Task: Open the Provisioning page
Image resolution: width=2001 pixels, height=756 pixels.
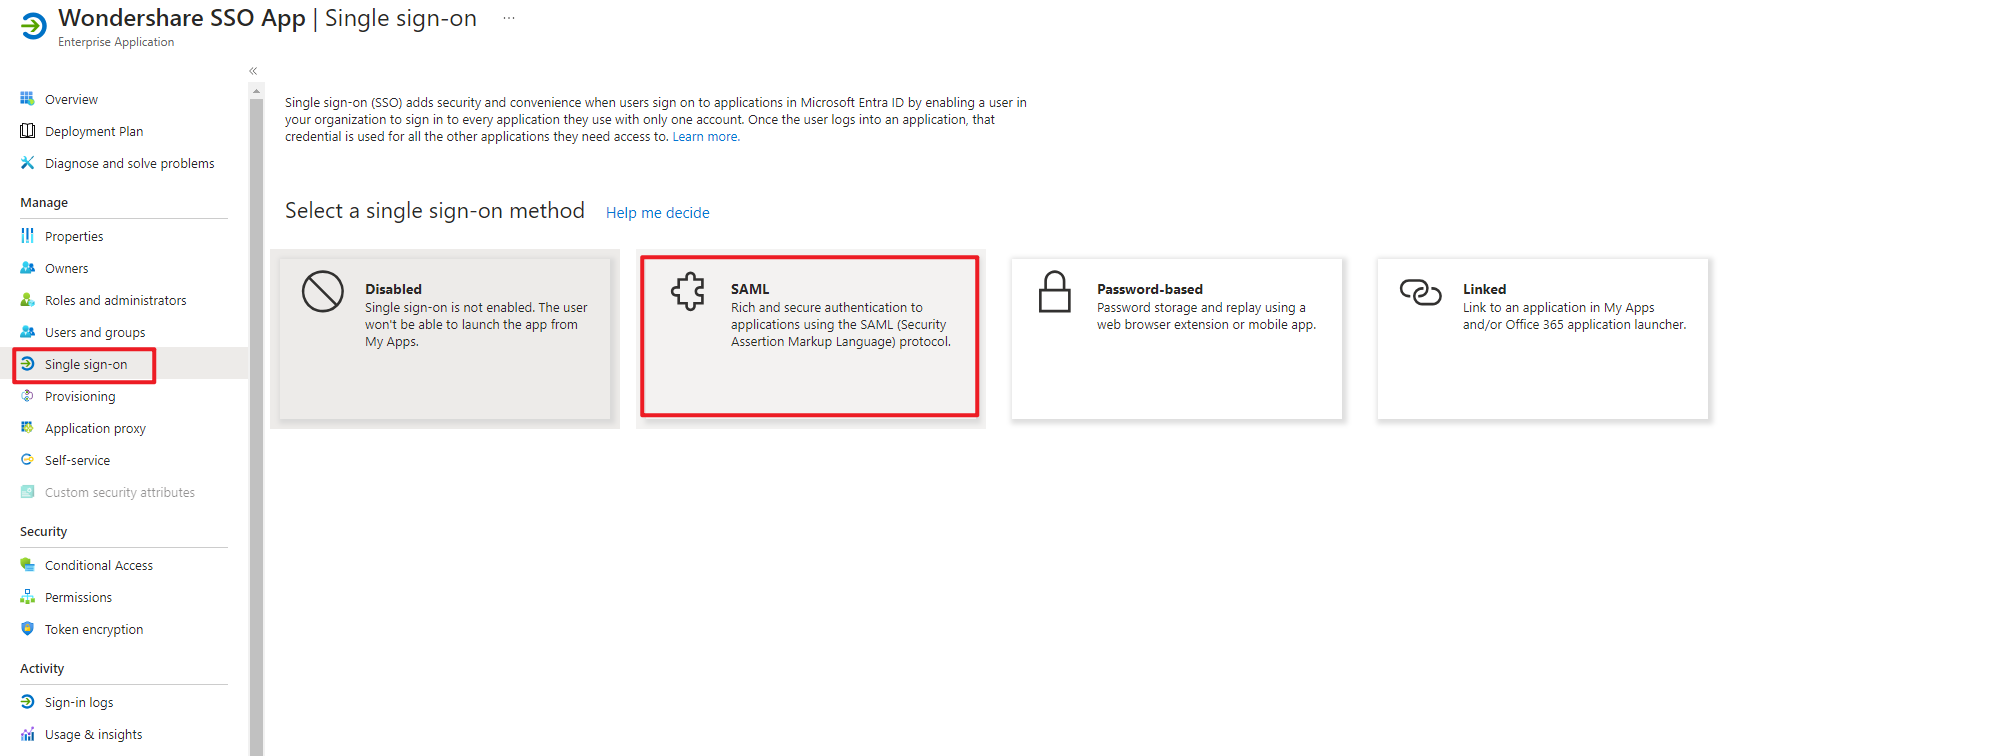Action: point(80,396)
